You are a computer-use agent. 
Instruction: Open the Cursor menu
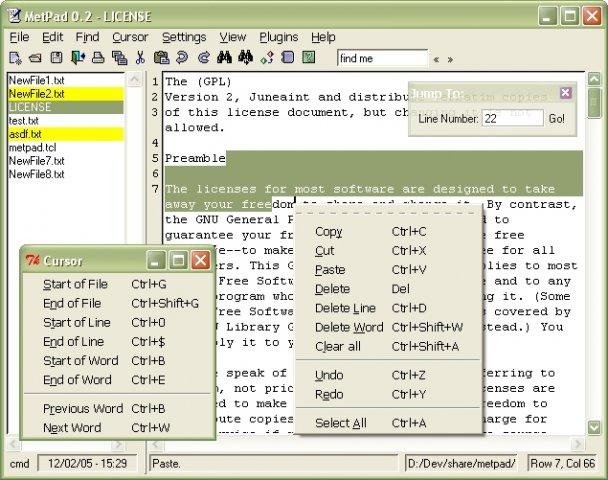pos(130,37)
